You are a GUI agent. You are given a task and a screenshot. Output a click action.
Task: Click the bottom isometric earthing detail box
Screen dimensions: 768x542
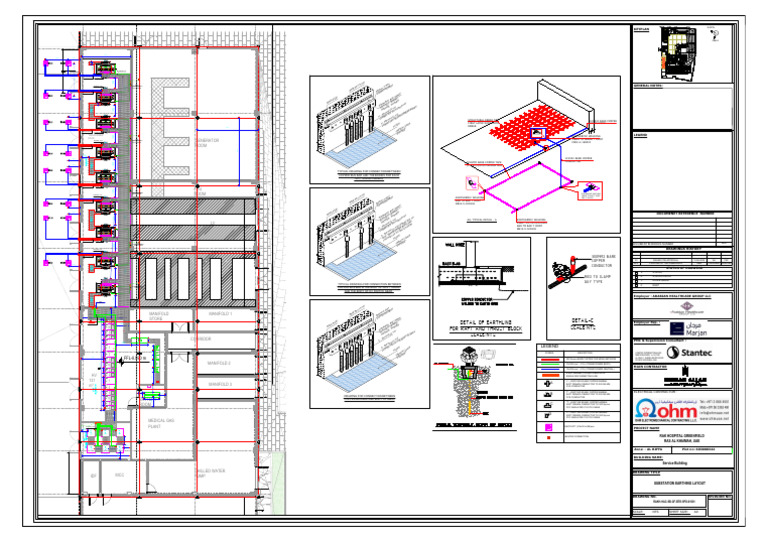pyautogui.click(x=369, y=353)
